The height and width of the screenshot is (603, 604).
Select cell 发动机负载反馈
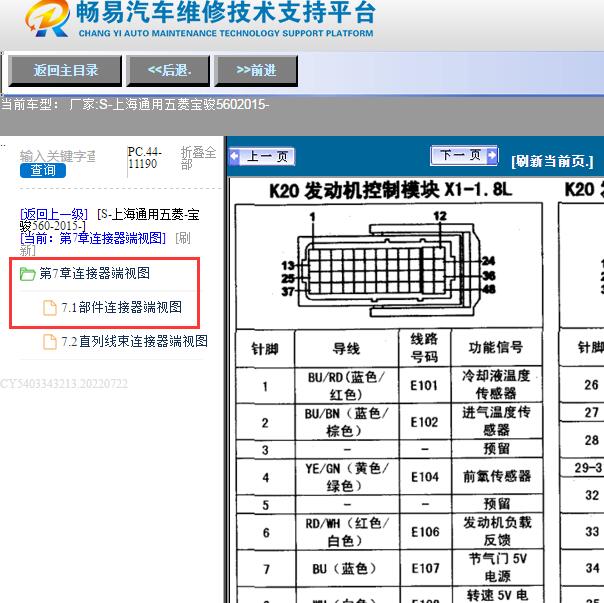(x=497, y=531)
